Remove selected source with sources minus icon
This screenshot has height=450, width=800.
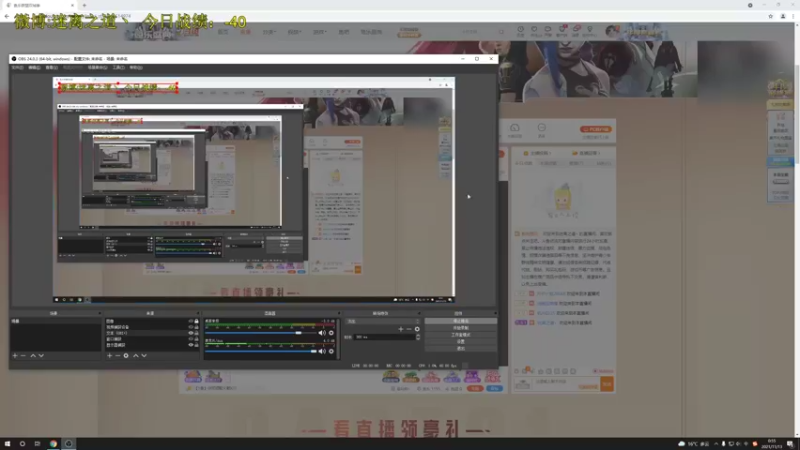117,356
